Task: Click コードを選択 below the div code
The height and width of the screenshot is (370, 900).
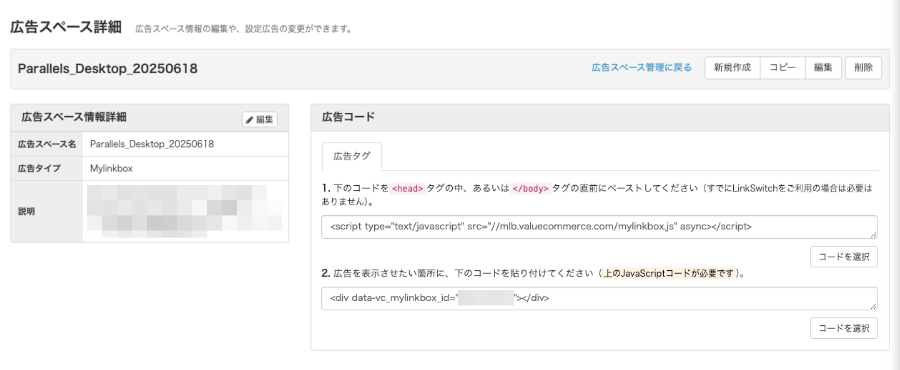Action: tap(843, 328)
